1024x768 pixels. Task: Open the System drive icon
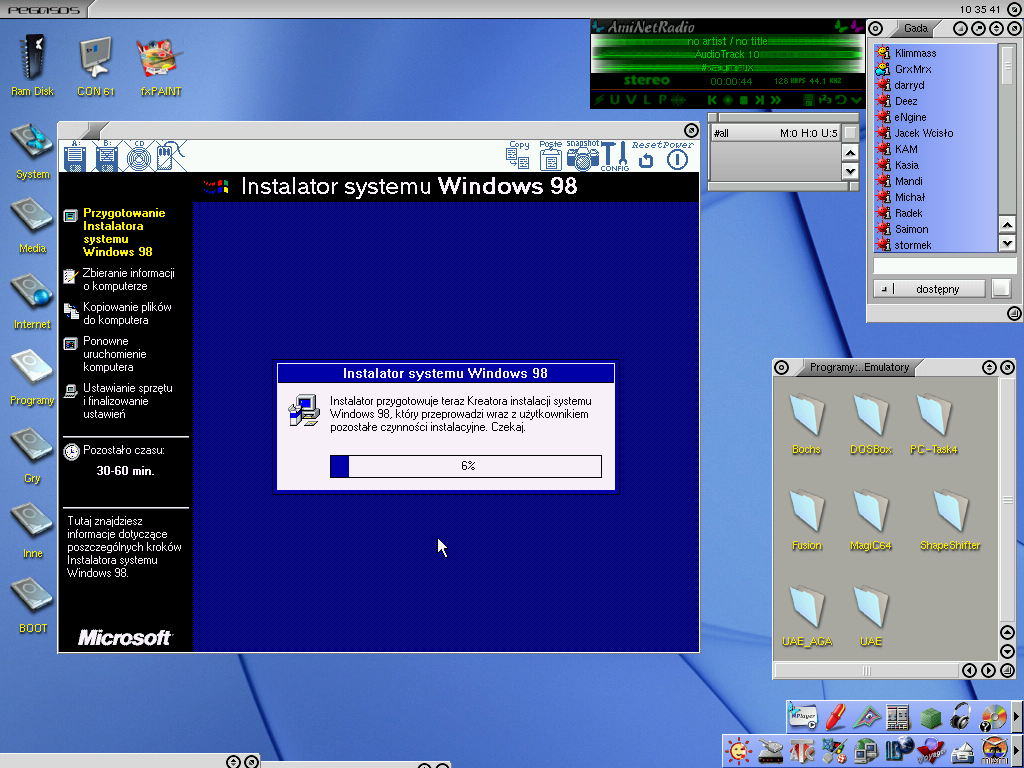32,150
